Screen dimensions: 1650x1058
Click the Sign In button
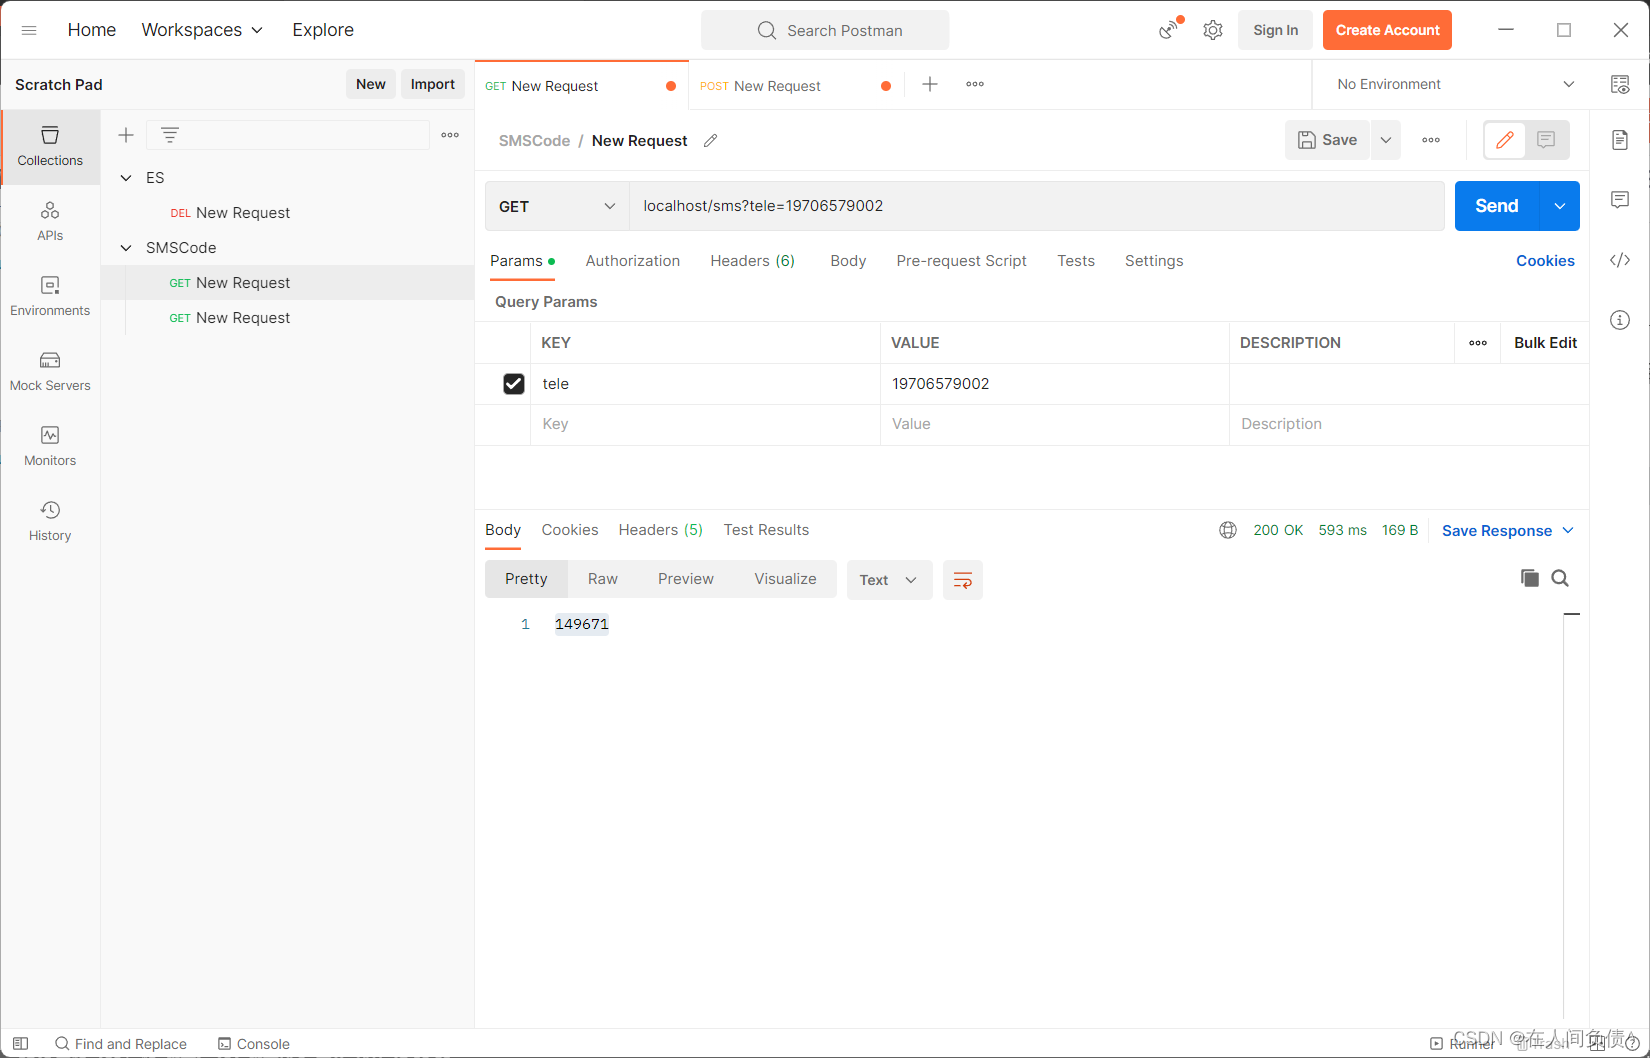1276,30
